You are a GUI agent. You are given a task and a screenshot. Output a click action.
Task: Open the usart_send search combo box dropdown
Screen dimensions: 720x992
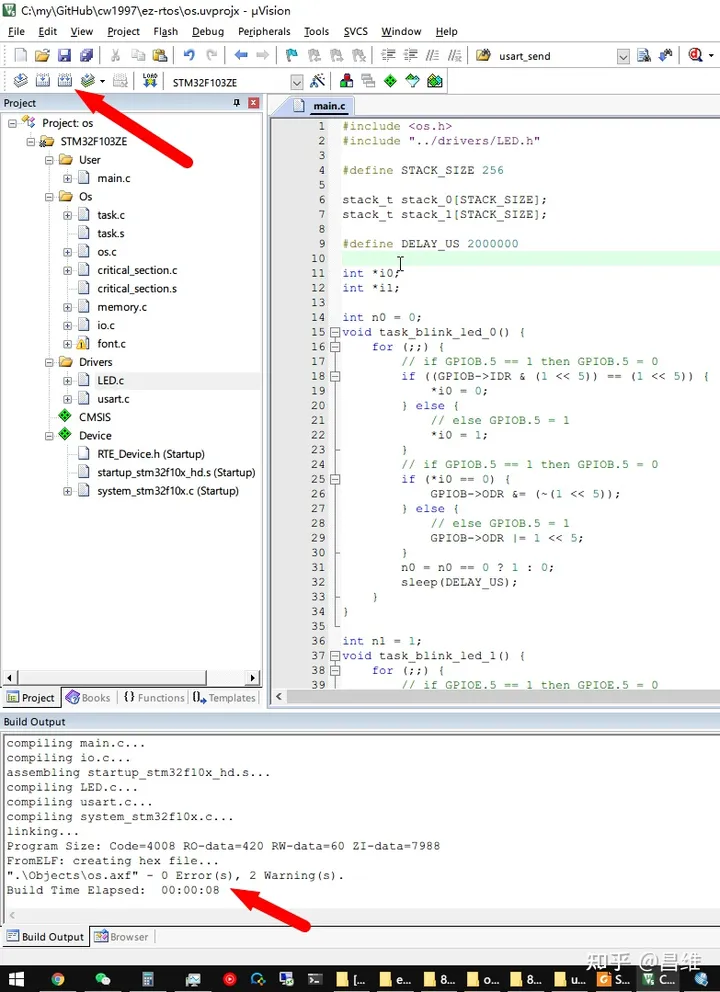click(x=623, y=56)
